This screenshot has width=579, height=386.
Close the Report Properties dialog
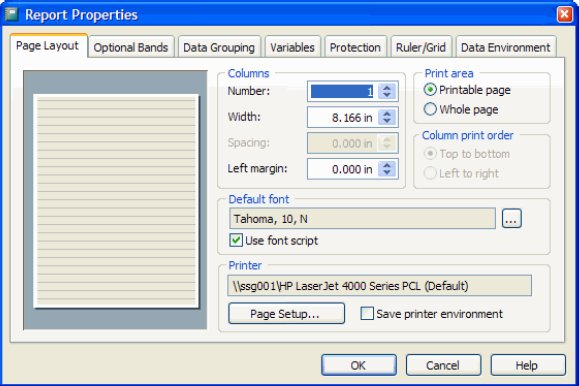pos(565,15)
